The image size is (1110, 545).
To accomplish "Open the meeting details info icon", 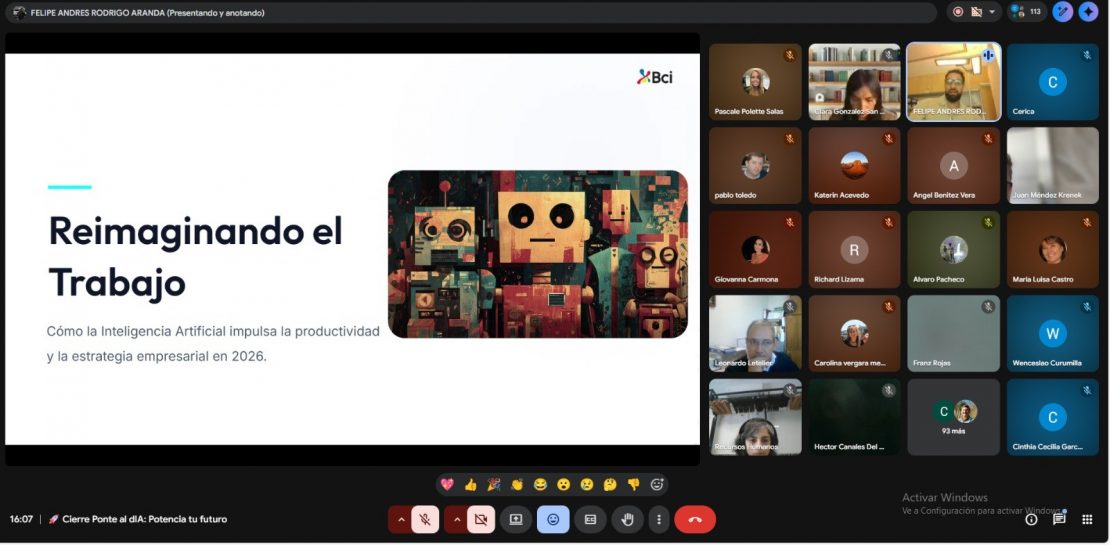I will click(1031, 519).
